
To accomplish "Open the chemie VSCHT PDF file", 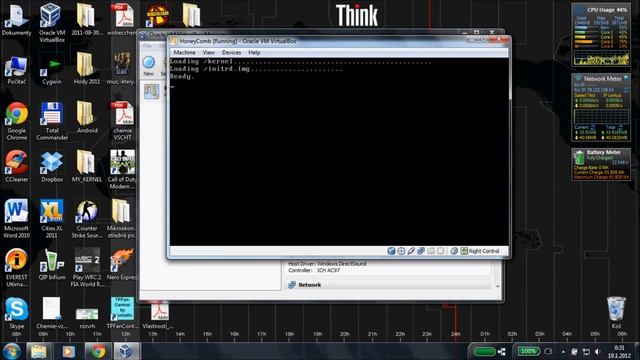I will point(122,121).
